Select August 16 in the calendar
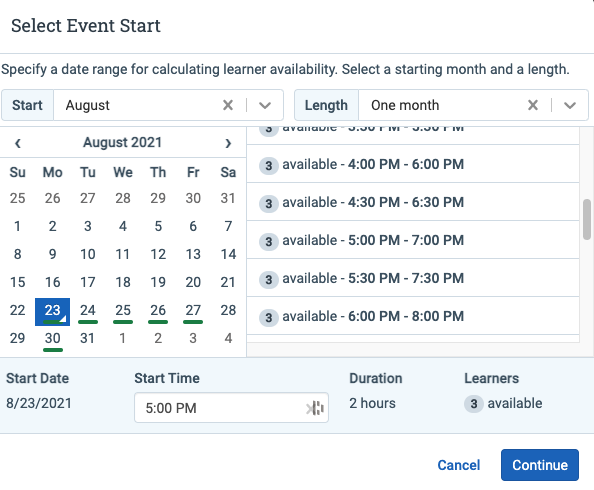 tap(52, 283)
